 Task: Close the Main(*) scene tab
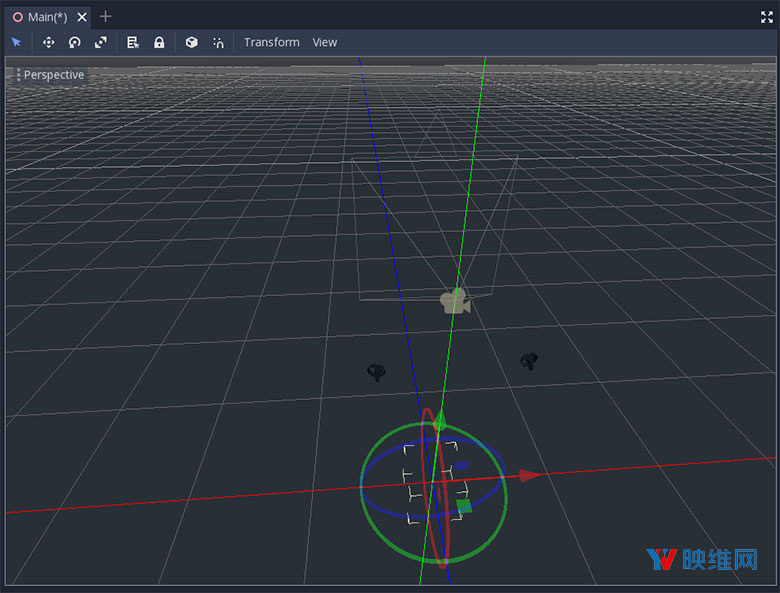click(82, 17)
